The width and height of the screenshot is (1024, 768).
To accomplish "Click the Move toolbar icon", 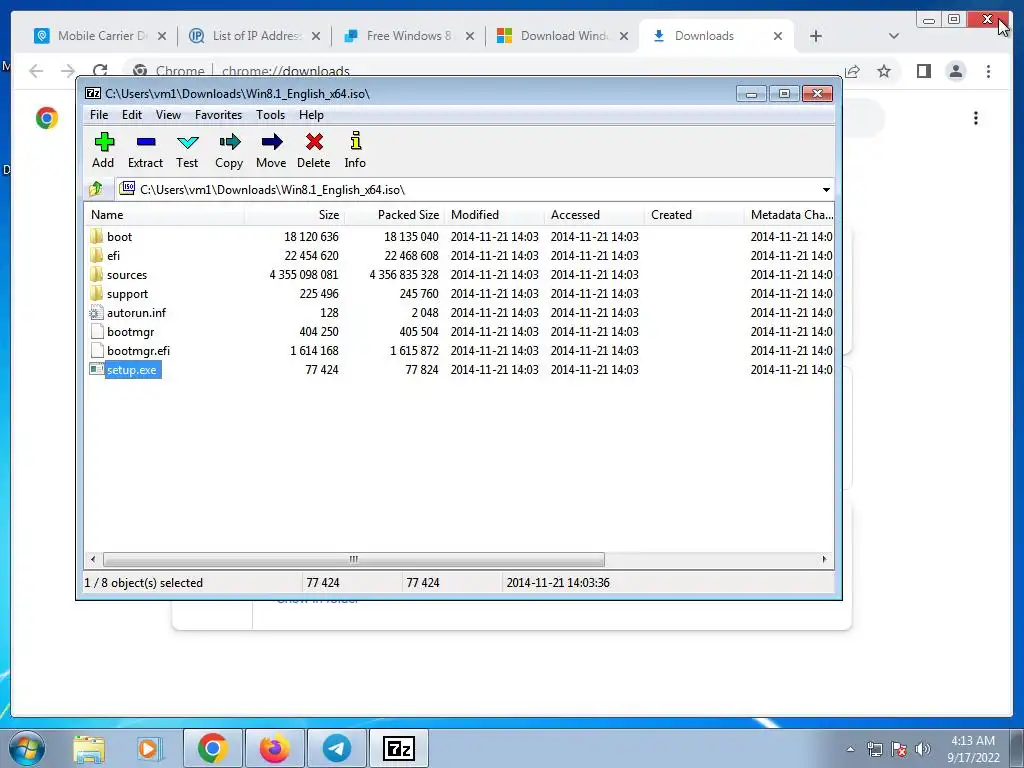I will tap(272, 142).
